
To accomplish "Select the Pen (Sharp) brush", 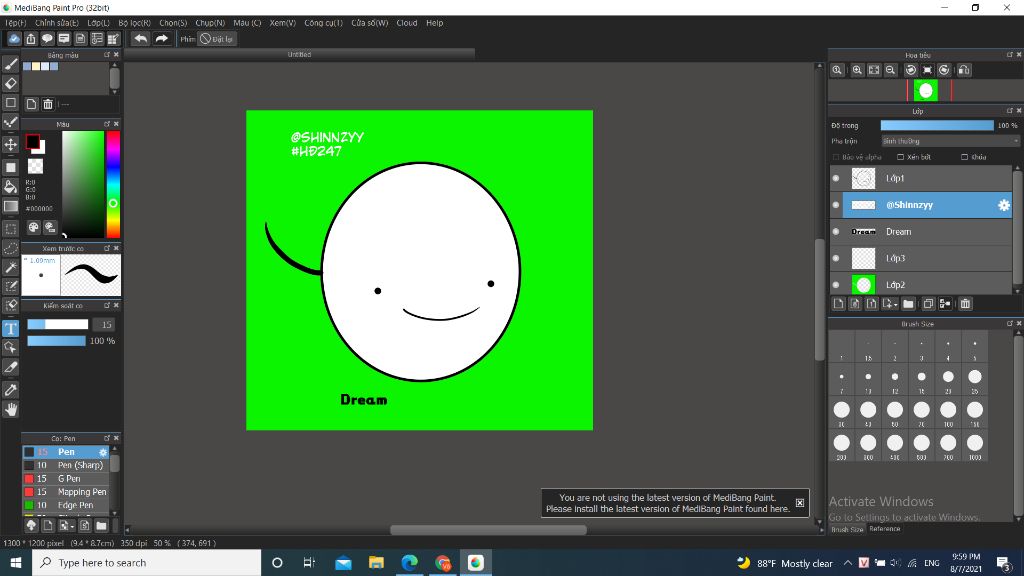I will click(65, 466).
